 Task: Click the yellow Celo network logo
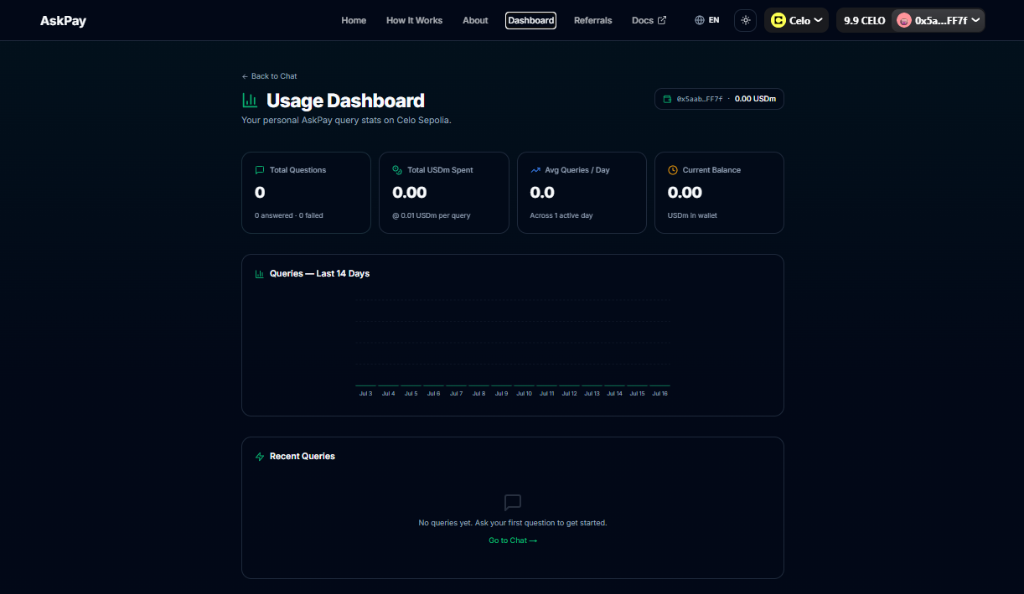click(778, 20)
